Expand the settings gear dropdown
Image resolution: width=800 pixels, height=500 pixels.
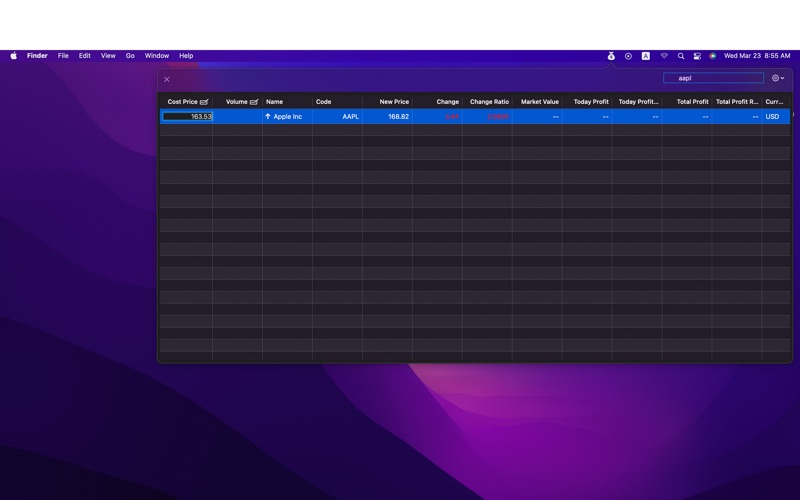click(777, 78)
